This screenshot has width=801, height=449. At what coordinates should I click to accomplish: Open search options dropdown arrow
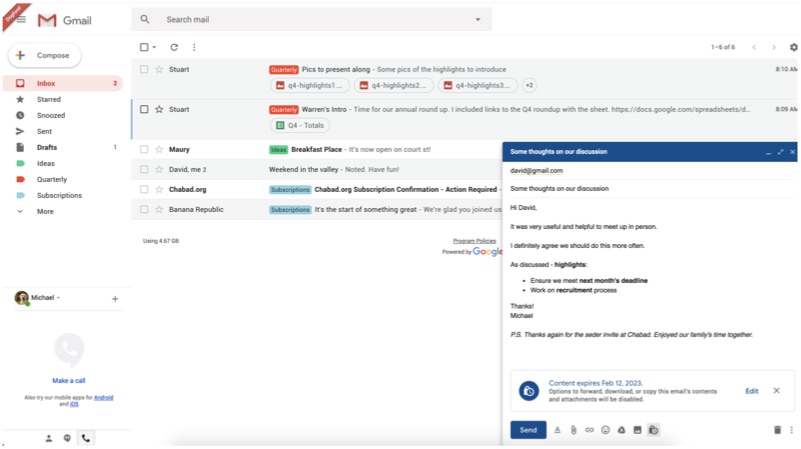[x=478, y=20]
